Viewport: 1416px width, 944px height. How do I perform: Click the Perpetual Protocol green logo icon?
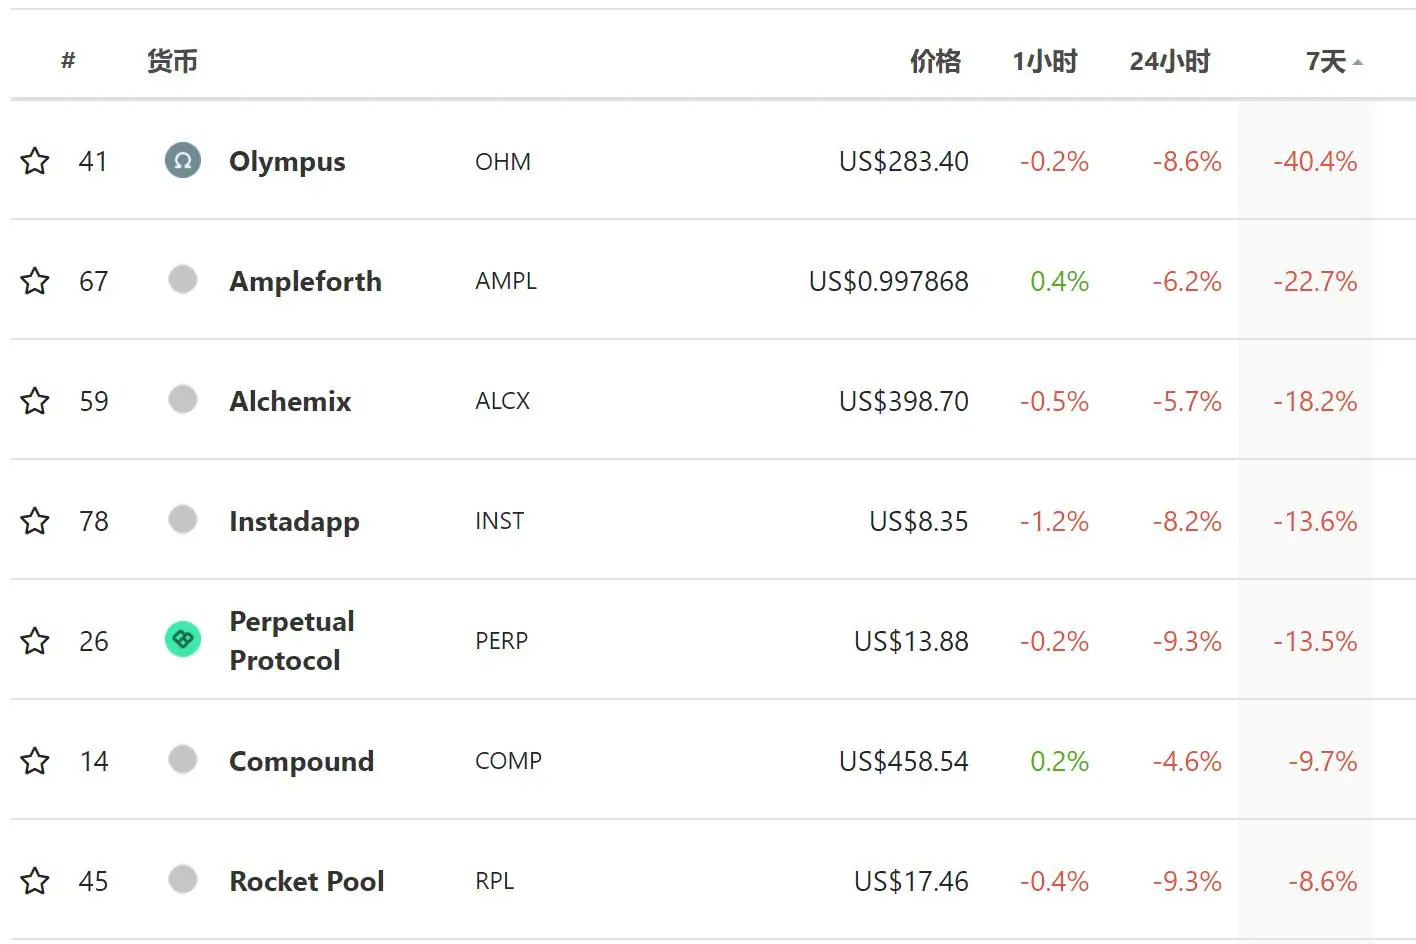click(183, 639)
